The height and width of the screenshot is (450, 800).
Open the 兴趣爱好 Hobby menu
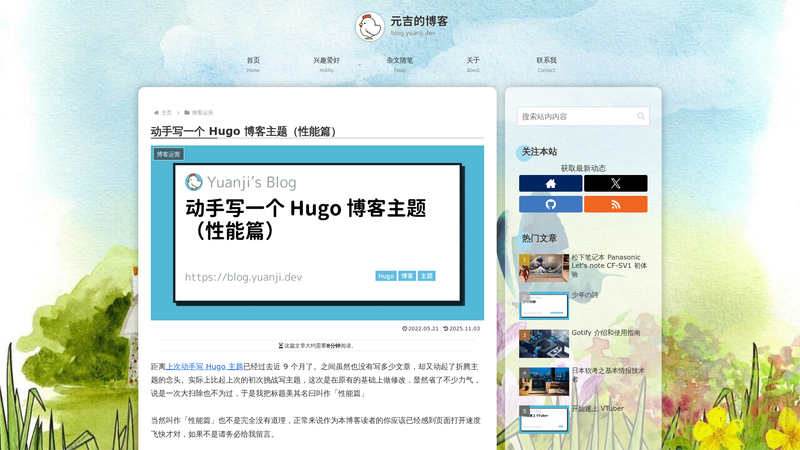(x=327, y=64)
